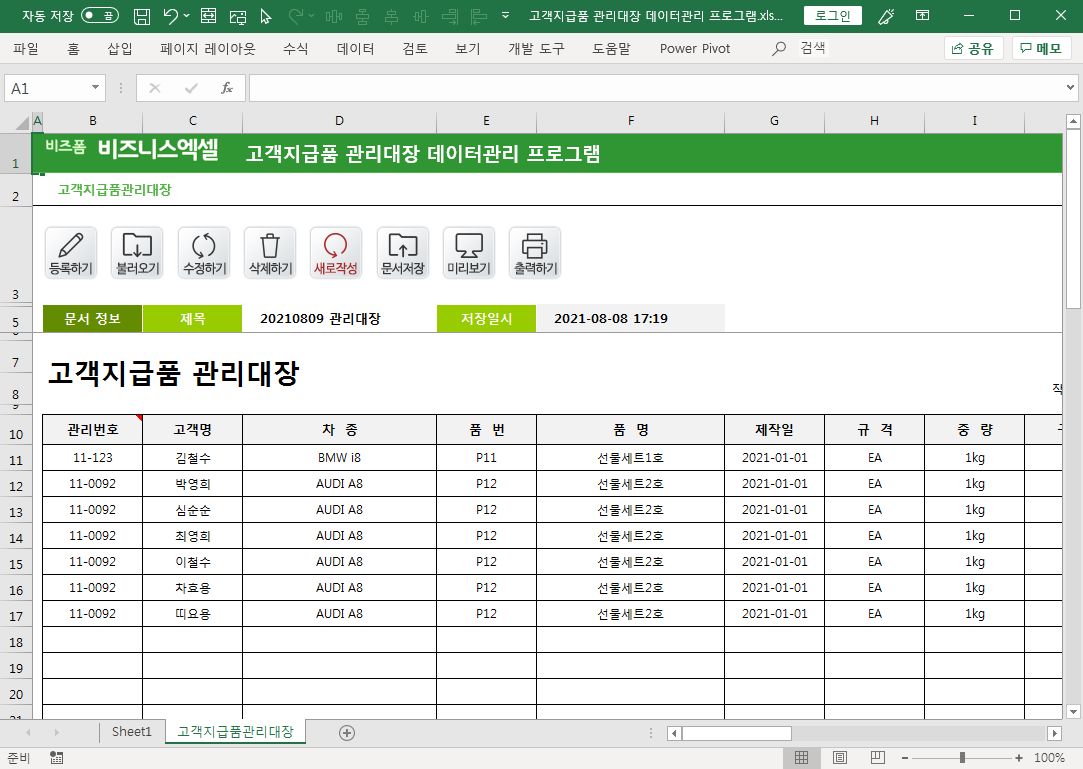Open the 데이터 ribbon tab
This screenshot has width=1083, height=769.
(x=355, y=48)
